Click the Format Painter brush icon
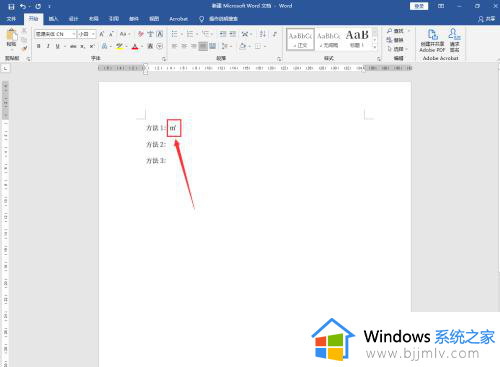The image size is (500, 367). (24, 49)
